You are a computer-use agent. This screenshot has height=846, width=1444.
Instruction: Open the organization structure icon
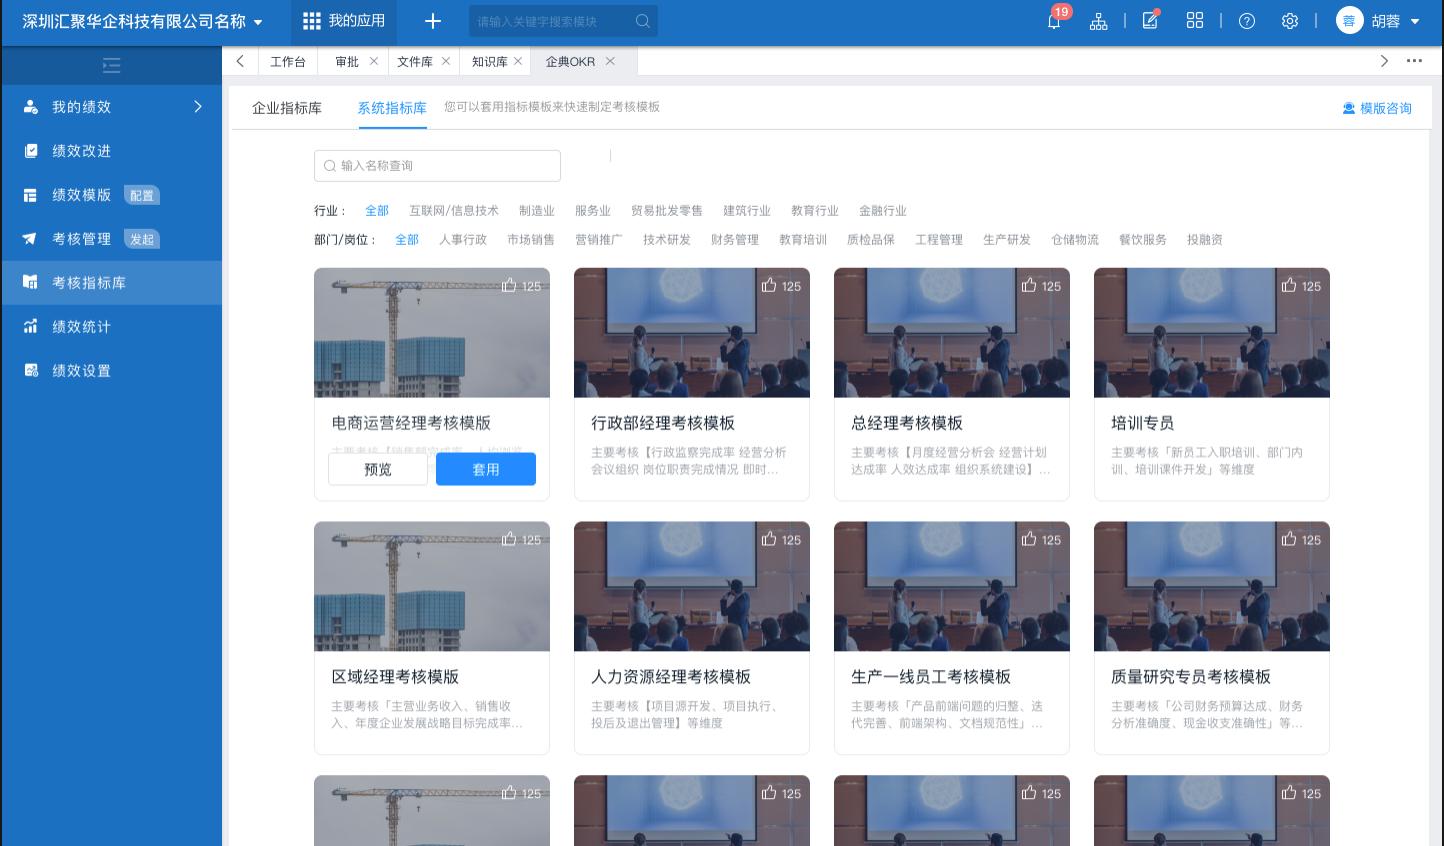1098,21
